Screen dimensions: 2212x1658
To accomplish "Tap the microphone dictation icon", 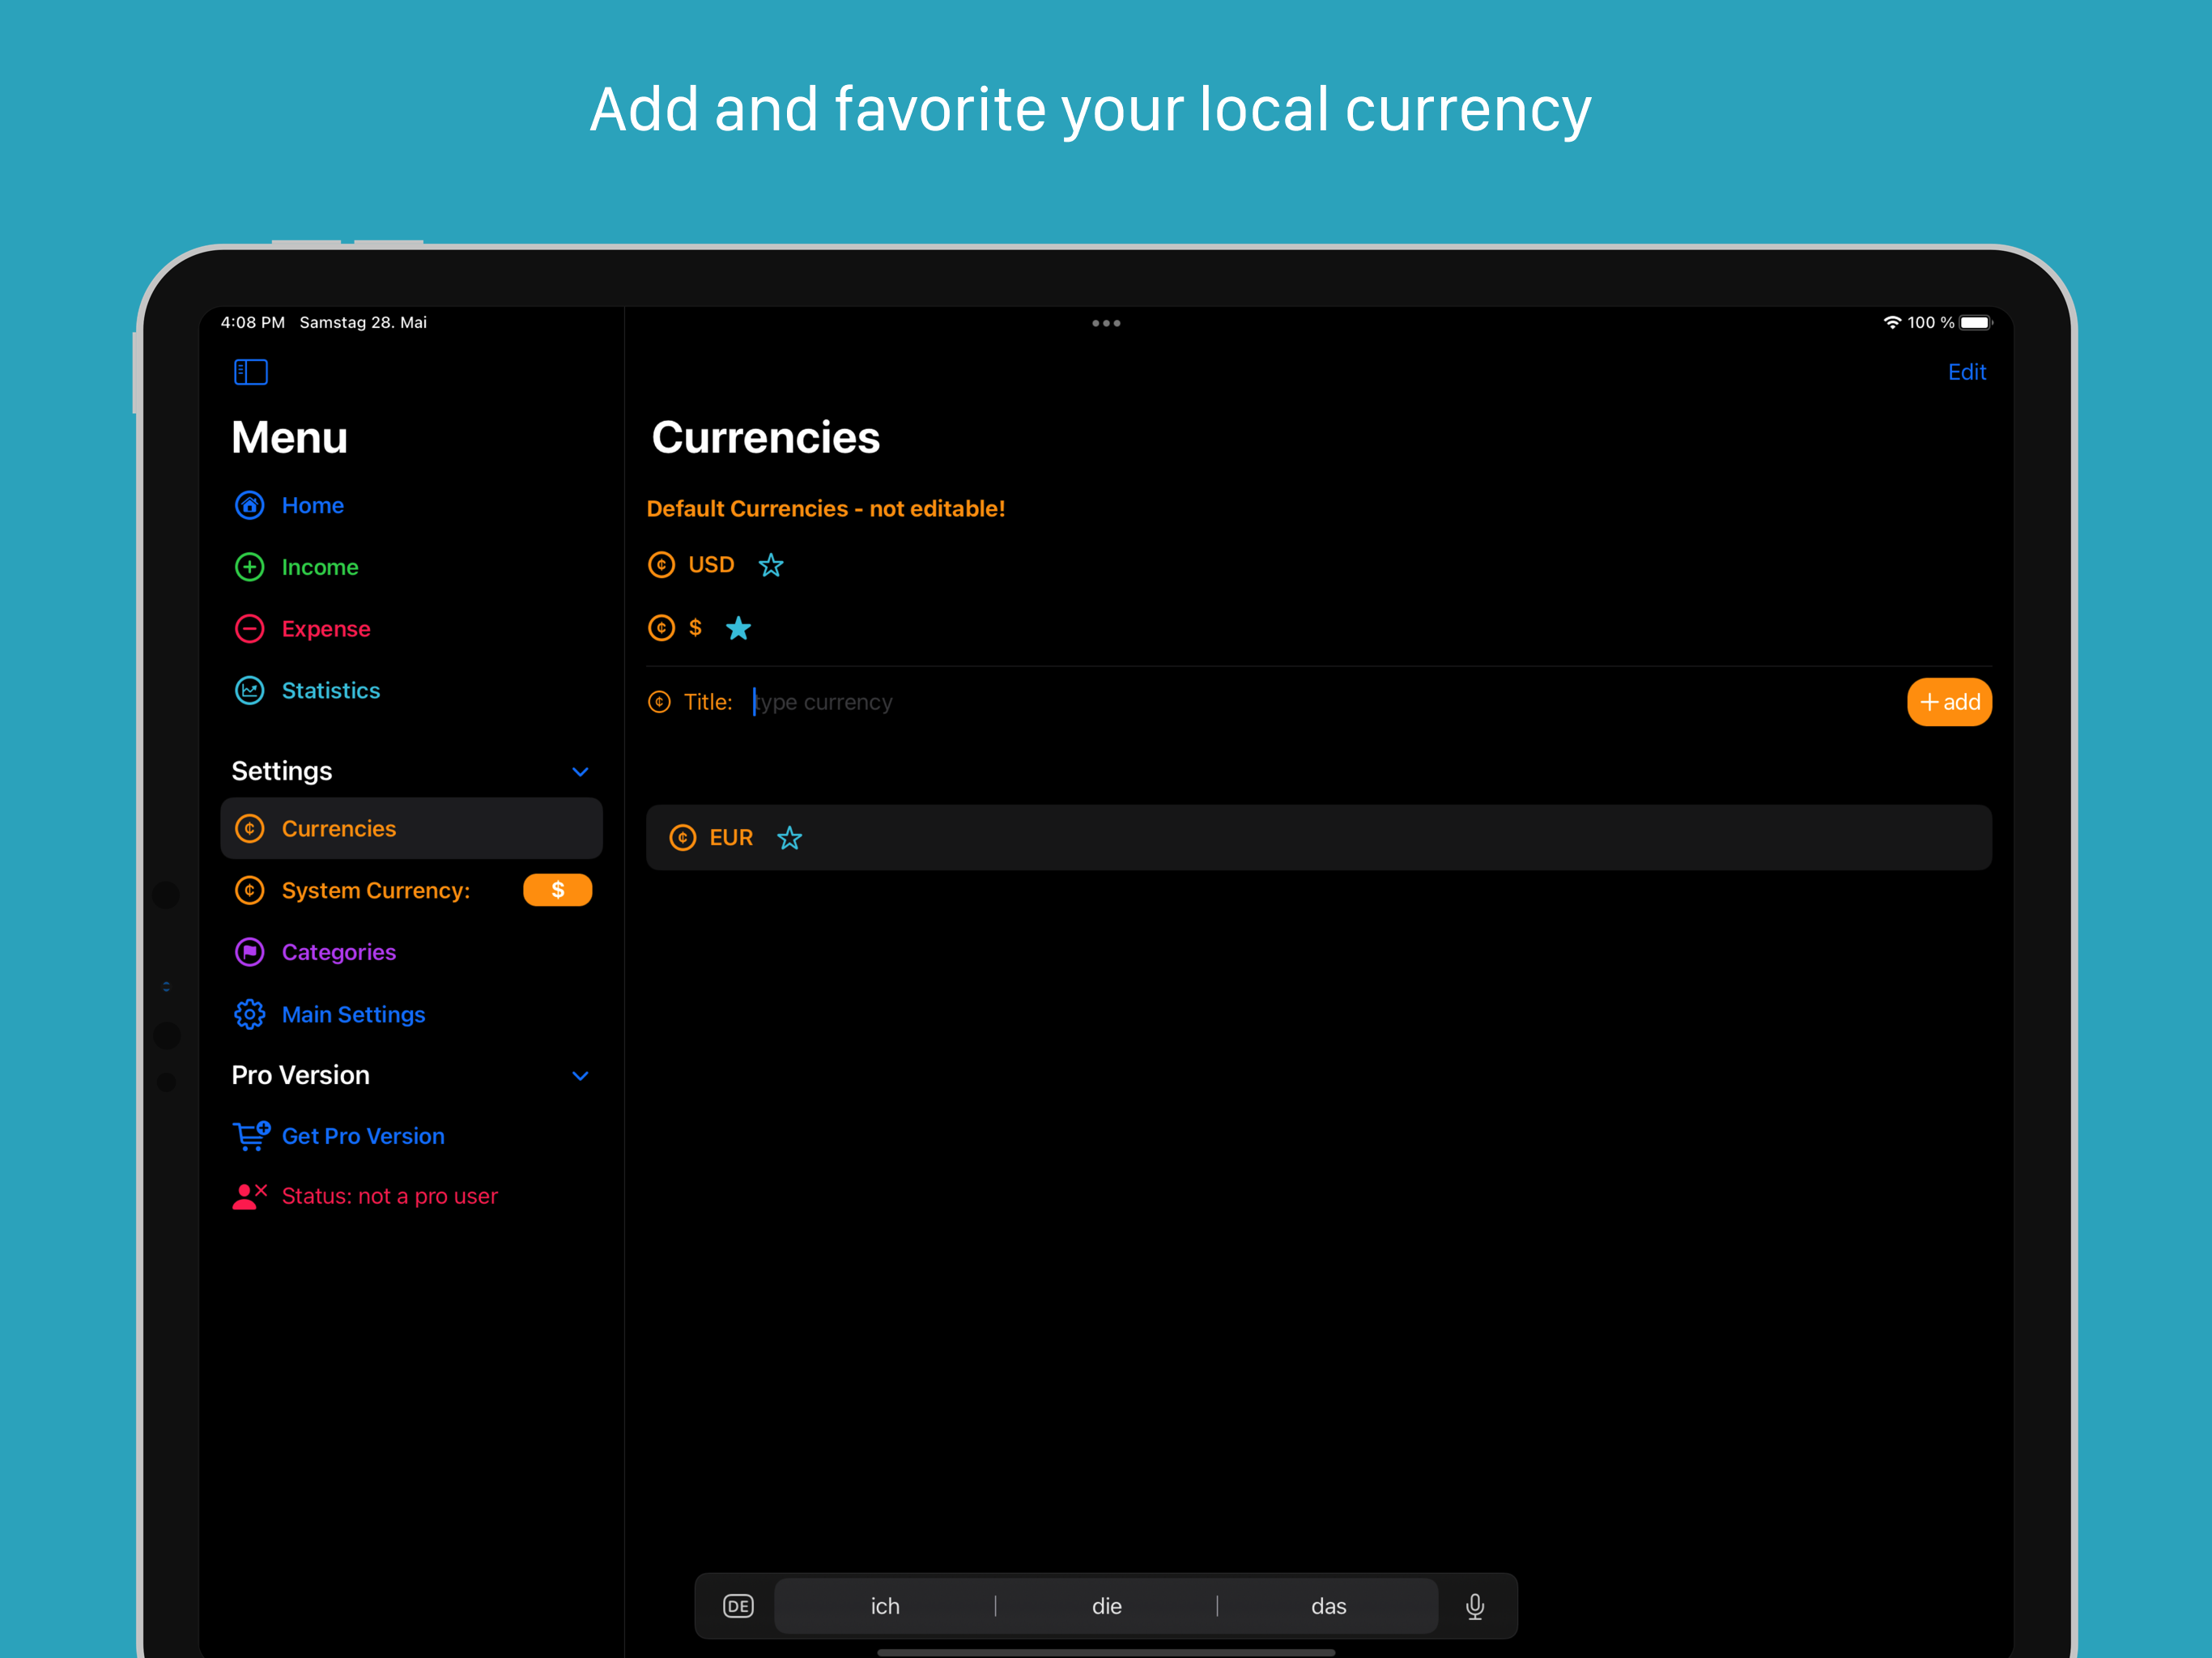I will point(1475,1607).
